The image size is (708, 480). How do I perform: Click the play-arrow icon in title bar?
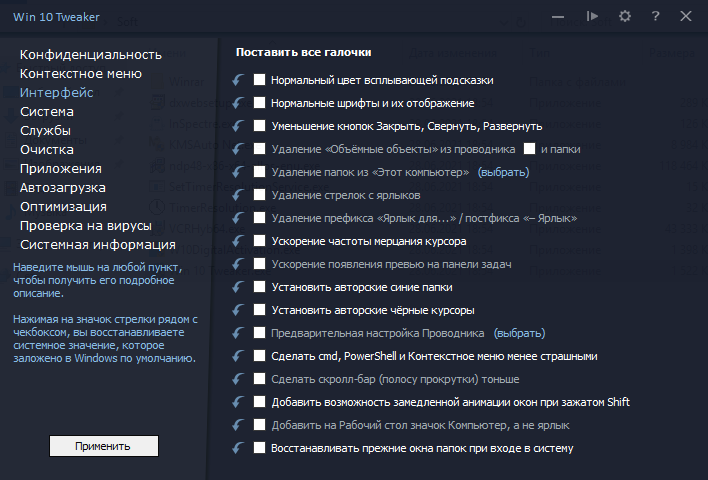(592, 17)
